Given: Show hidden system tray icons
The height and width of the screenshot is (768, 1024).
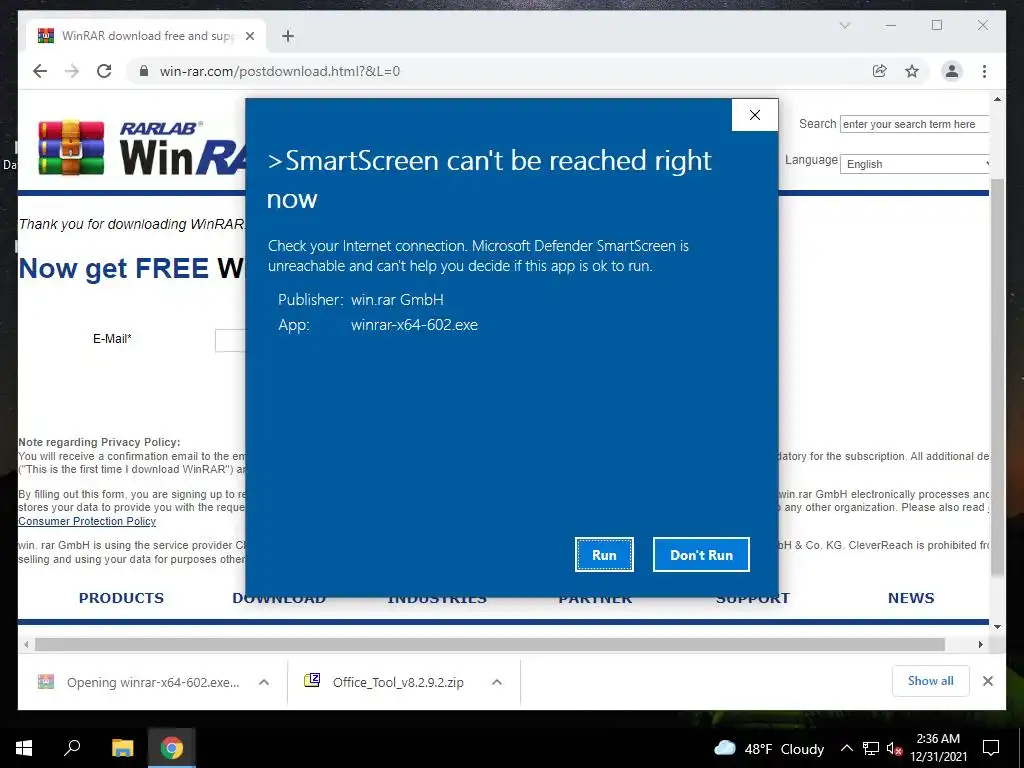Looking at the screenshot, I should pos(846,748).
